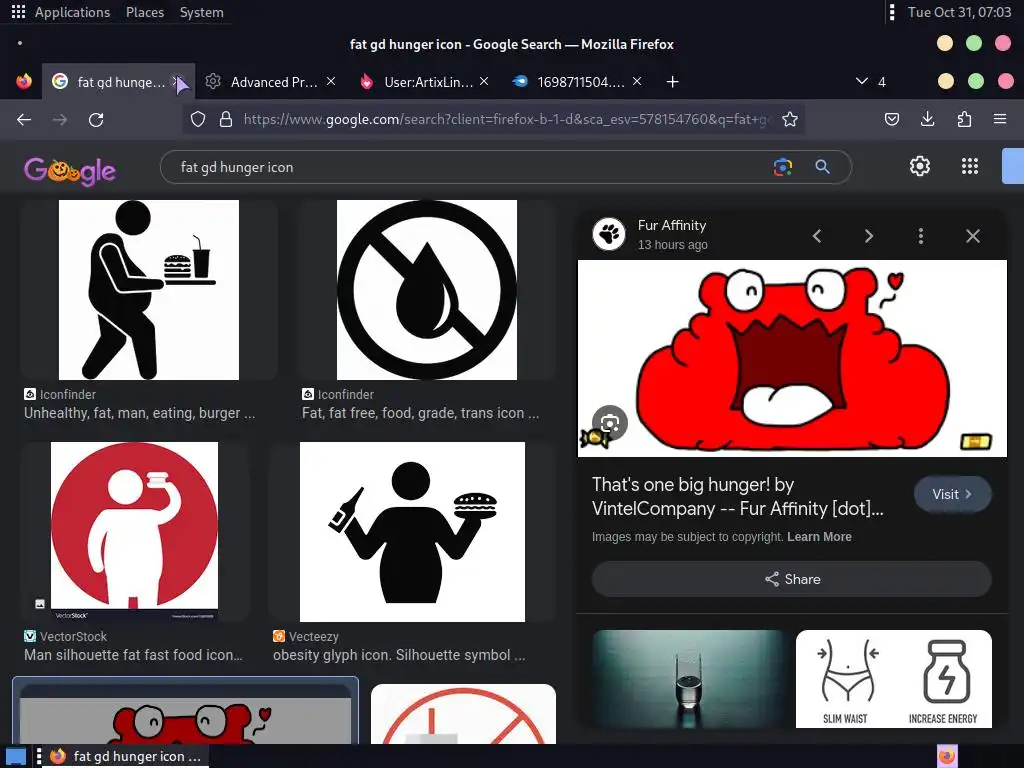Viewport: 1024px width, 768px height.
Task: Click the Google Lens search by image icon
Action: [782, 167]
